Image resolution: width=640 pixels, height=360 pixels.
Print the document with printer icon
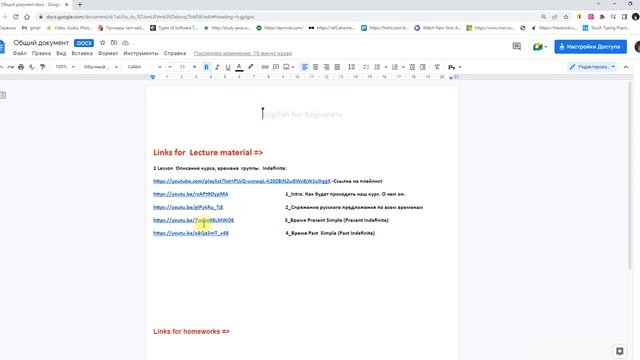[21, 67]
